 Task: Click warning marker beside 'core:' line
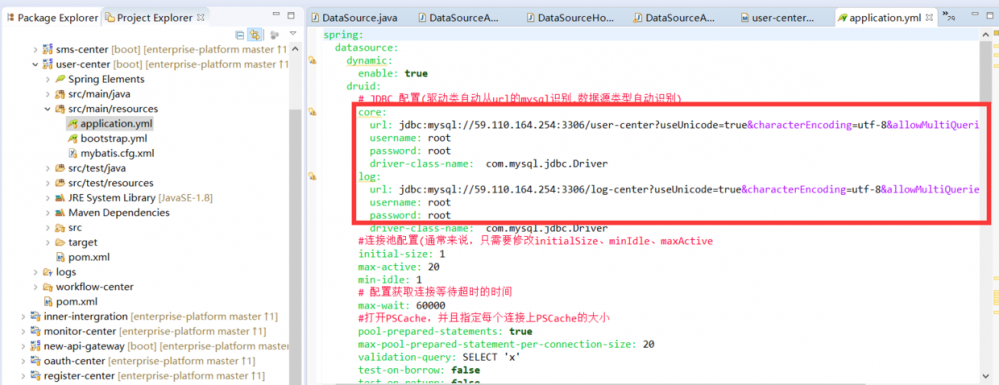tap(312, 112)
